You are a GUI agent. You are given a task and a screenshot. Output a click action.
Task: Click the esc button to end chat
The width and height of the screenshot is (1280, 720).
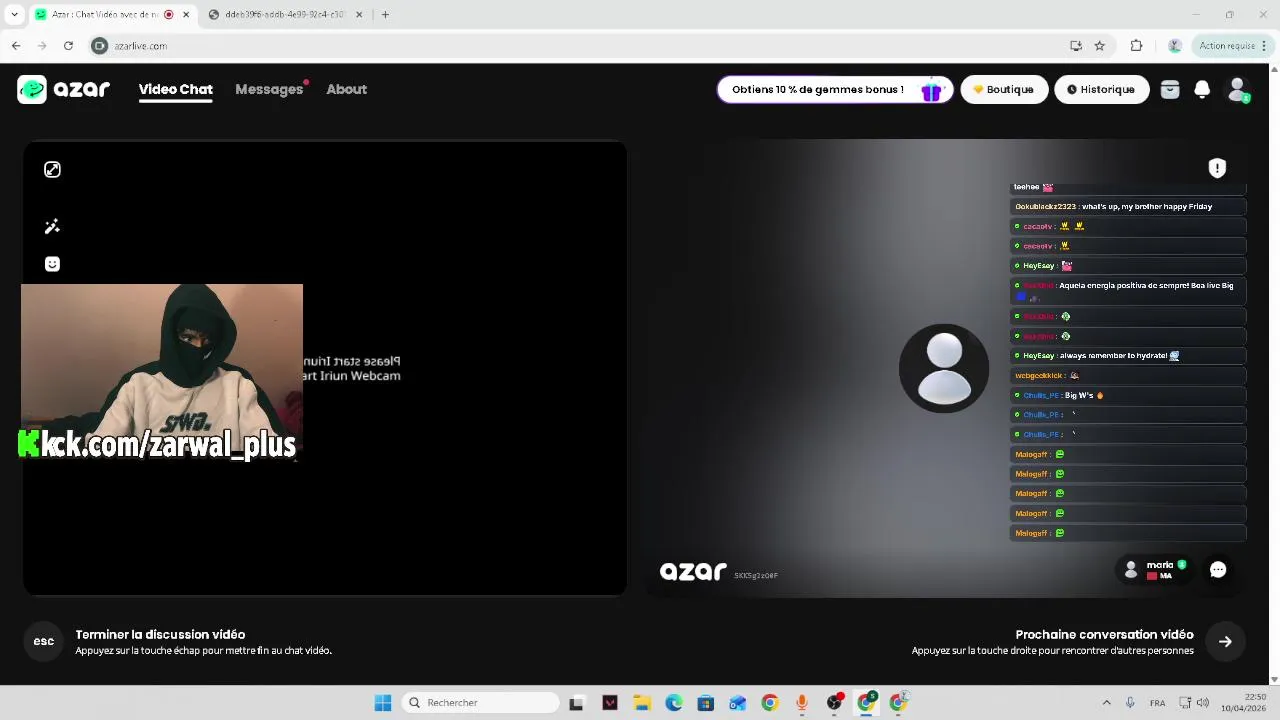pyautogui.click(x=43, y=641)
